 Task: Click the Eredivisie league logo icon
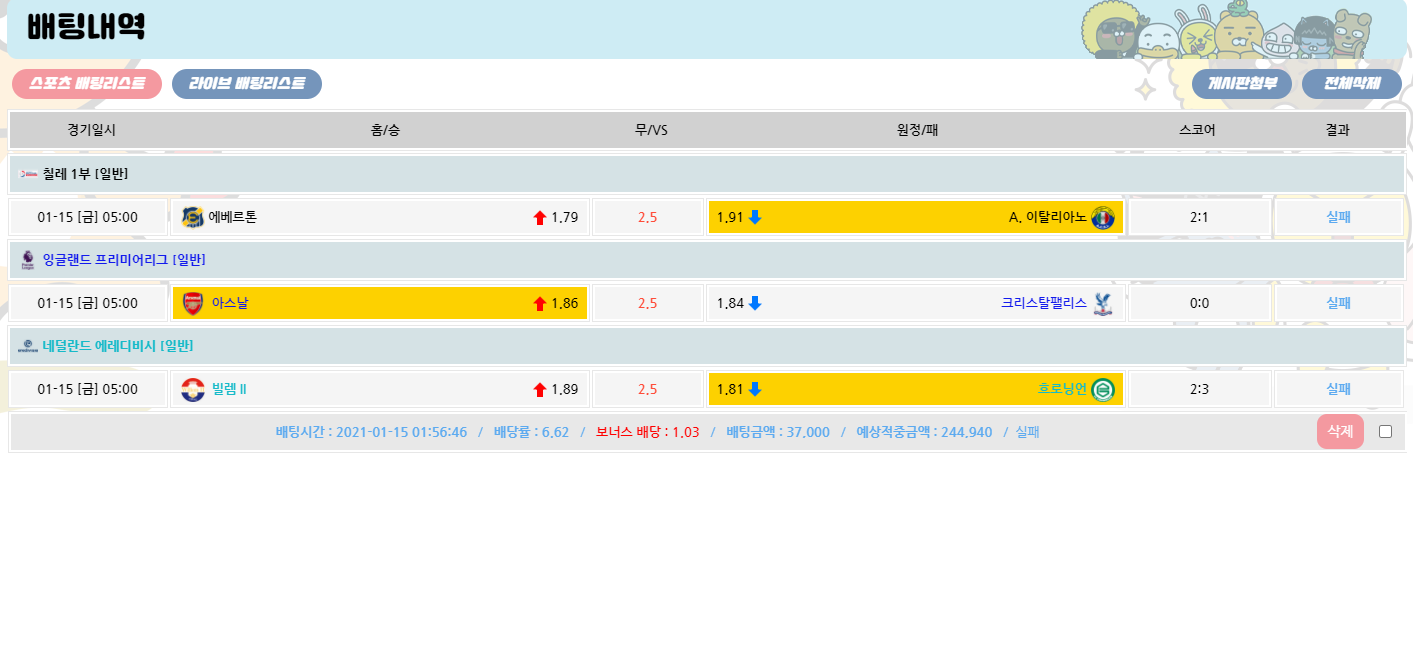click(x=28, y=346)
